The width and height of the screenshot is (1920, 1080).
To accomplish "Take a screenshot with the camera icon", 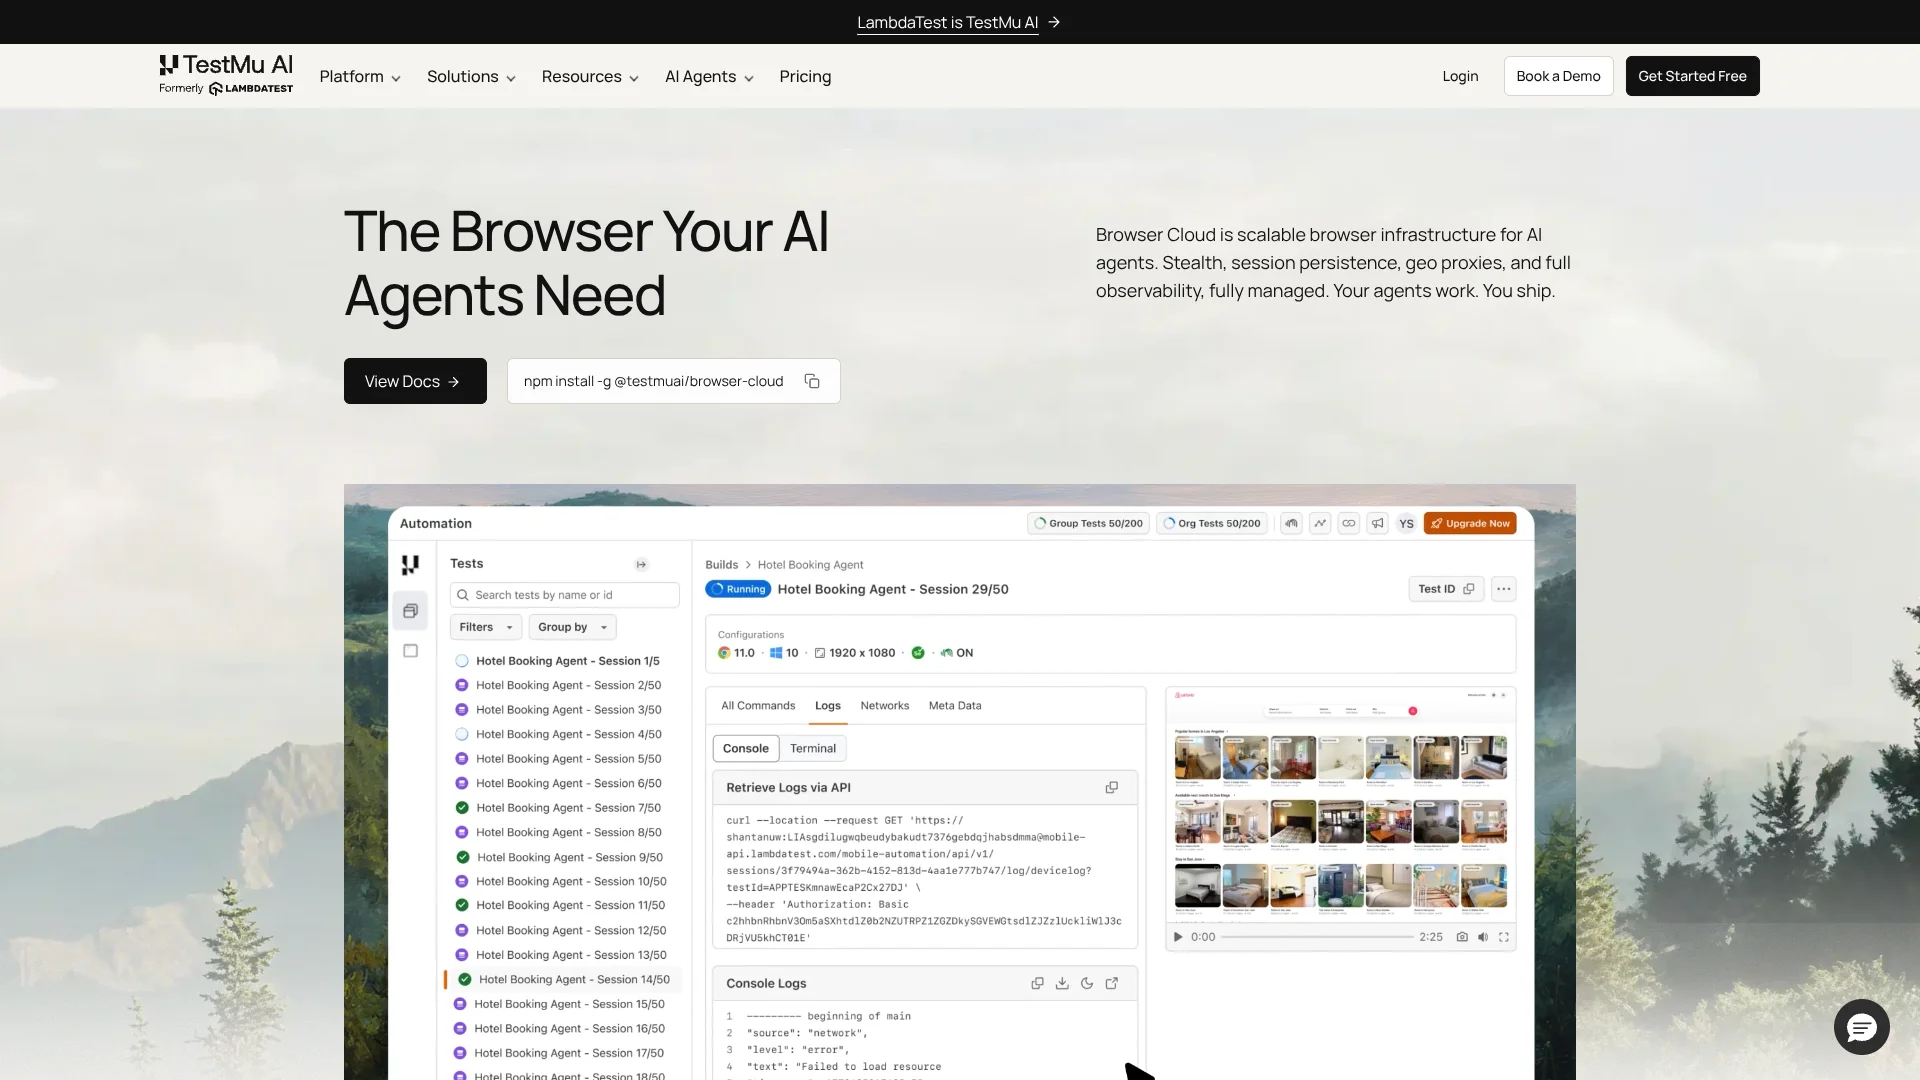I will (1462, 937).
